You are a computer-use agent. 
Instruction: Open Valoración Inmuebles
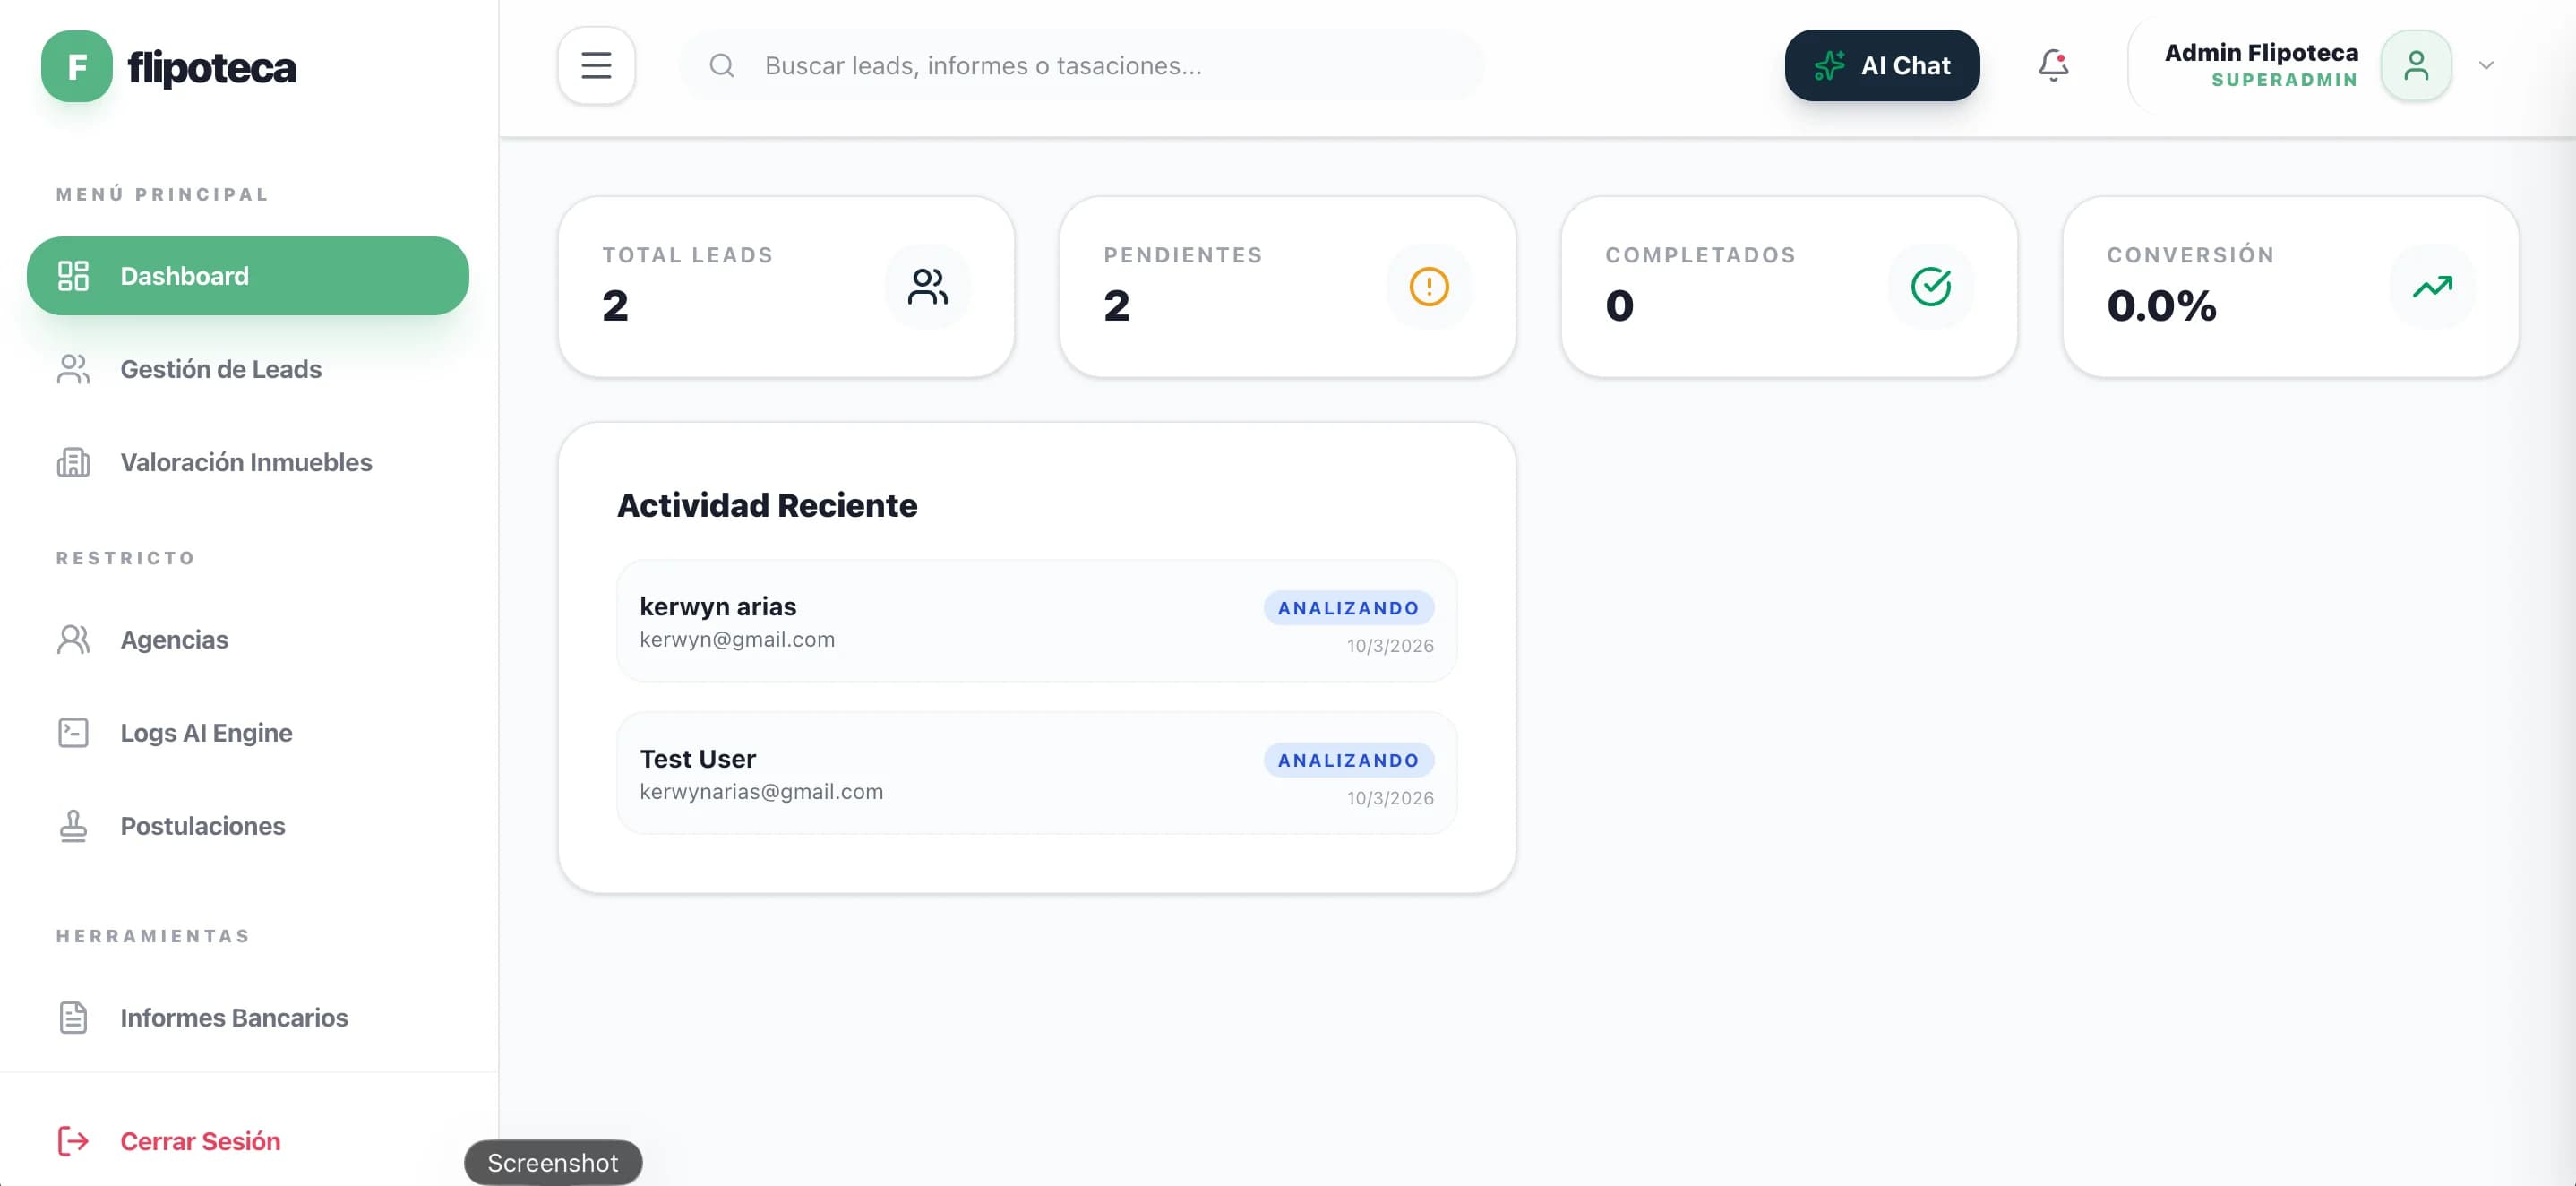248,463
